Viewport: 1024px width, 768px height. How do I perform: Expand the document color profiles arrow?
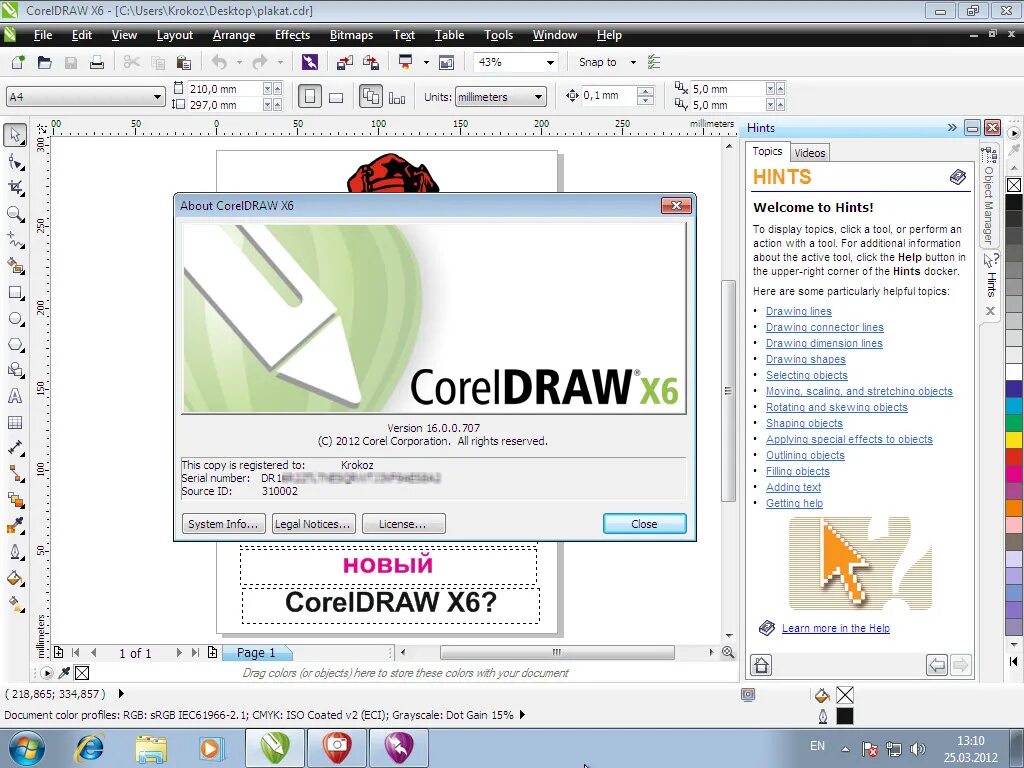[x=522, y=714]
